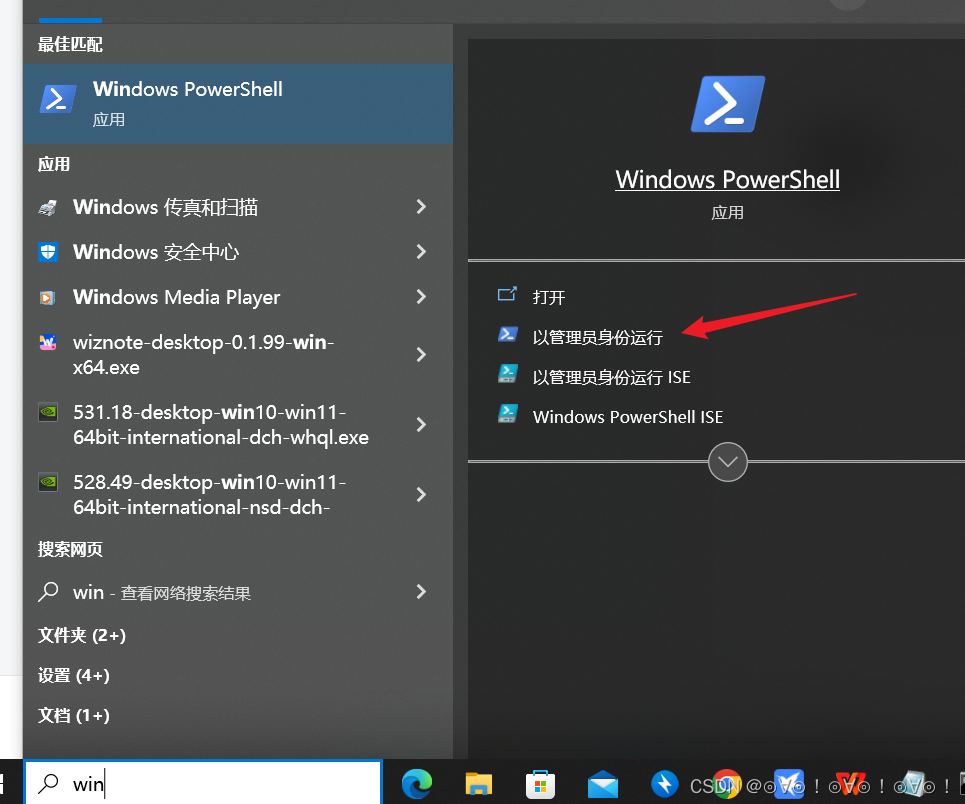
Task: Open Microsoft Store from the taskbar
Action: coord(540,784)
